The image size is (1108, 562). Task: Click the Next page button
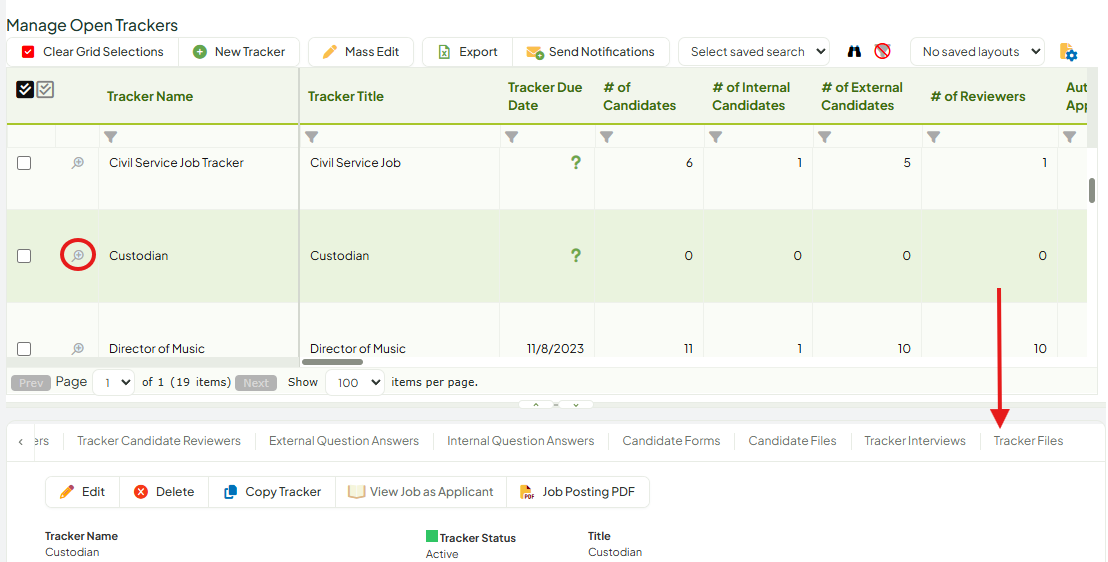pos(256,382)
